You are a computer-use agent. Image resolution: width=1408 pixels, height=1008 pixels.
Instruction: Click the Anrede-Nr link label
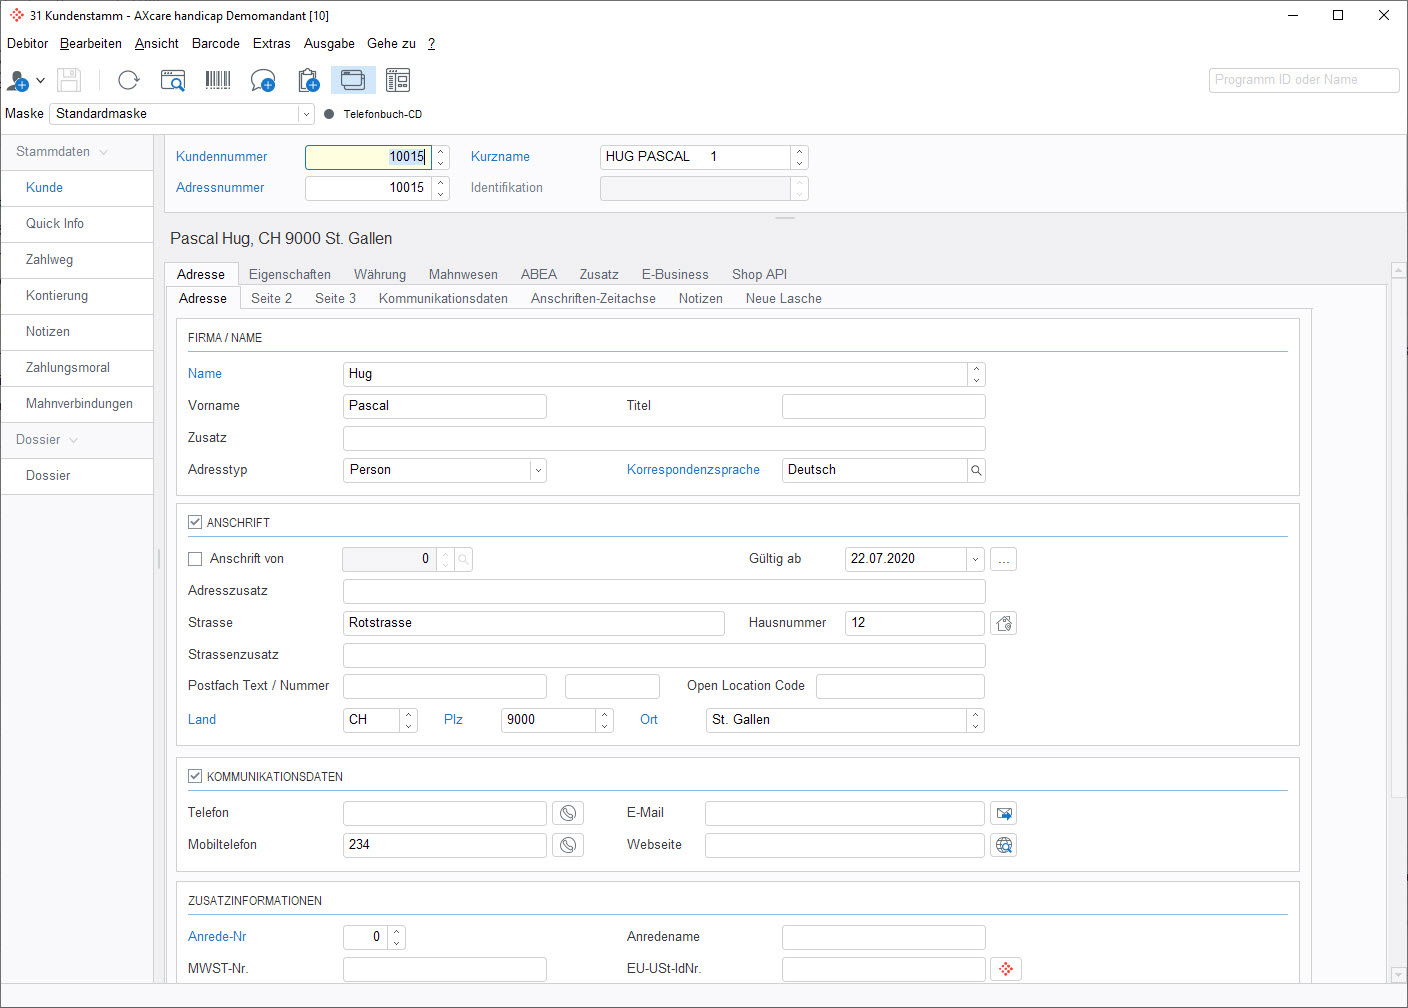tap(217, 937)
